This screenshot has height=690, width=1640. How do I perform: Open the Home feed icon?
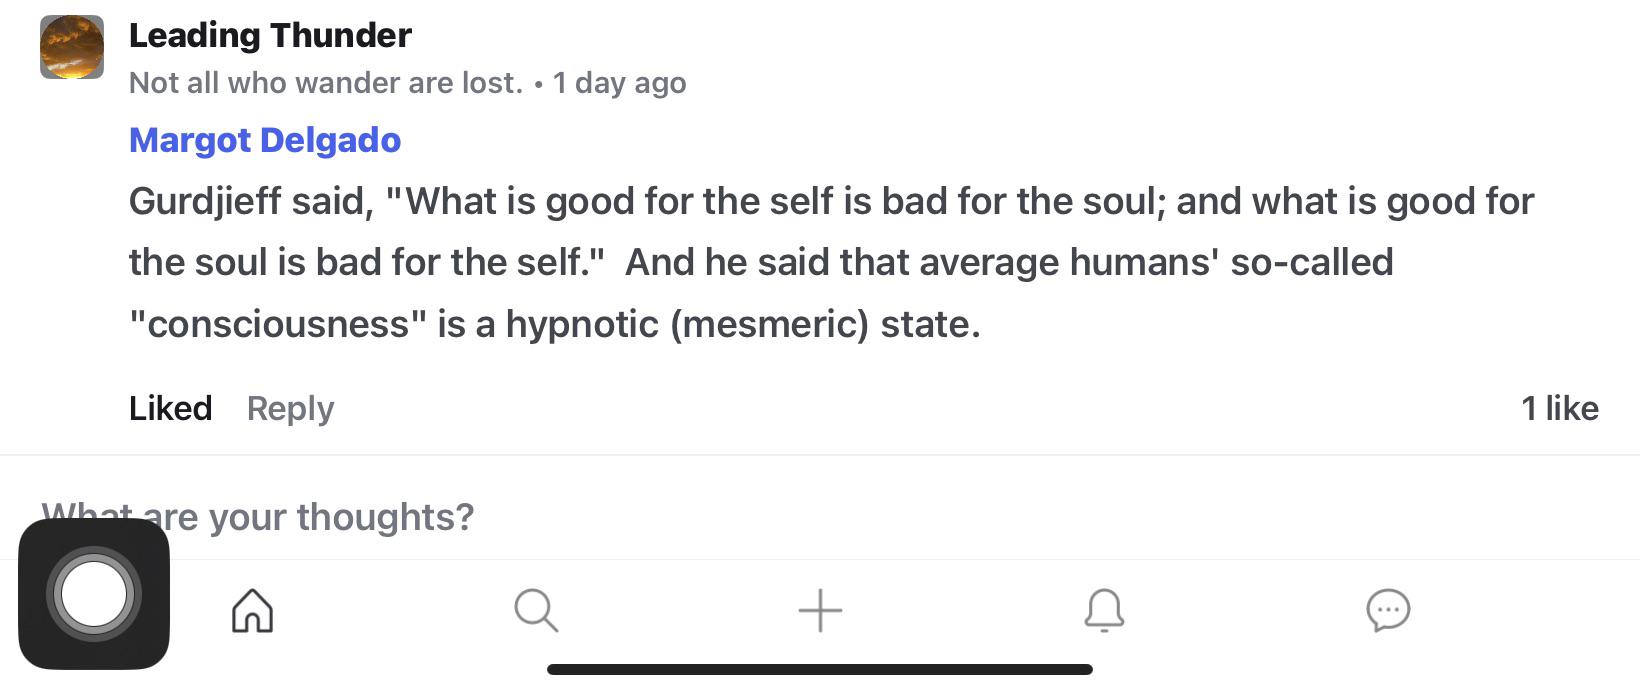click(253, 611)
